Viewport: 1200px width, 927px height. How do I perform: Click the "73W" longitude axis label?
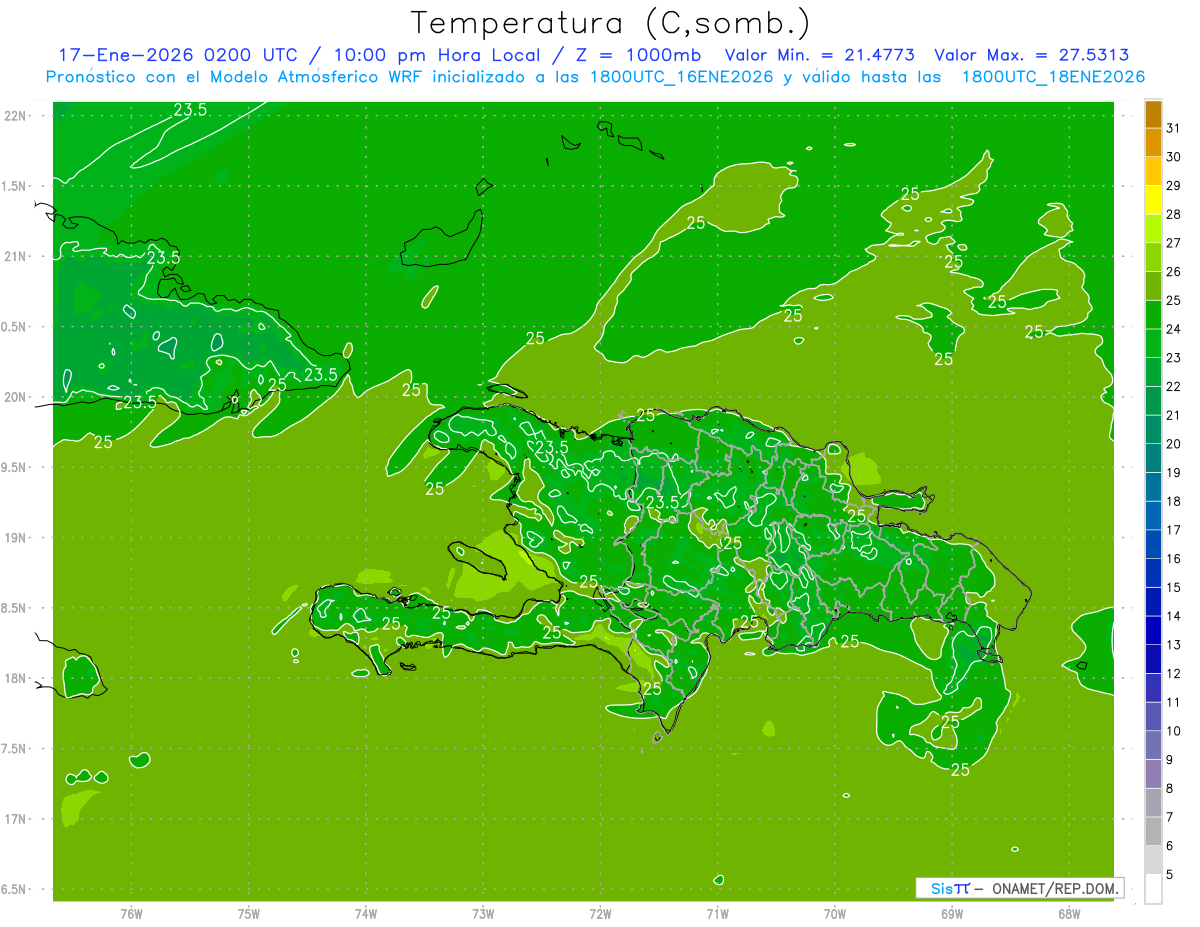(x=483, y=913)
